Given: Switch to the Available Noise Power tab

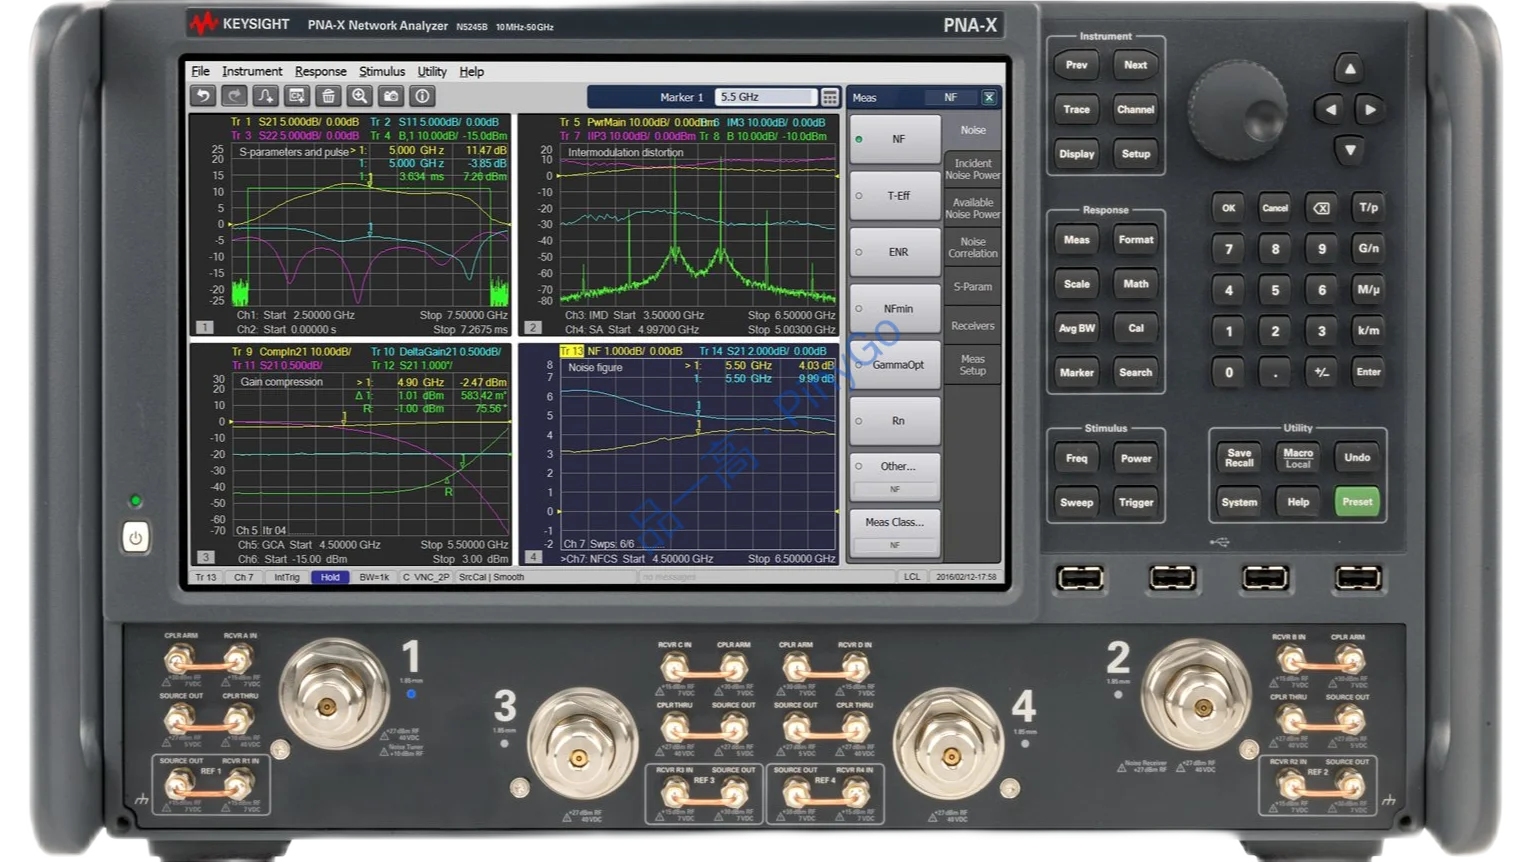Looking at the screenshot, I should pos(973,208).
